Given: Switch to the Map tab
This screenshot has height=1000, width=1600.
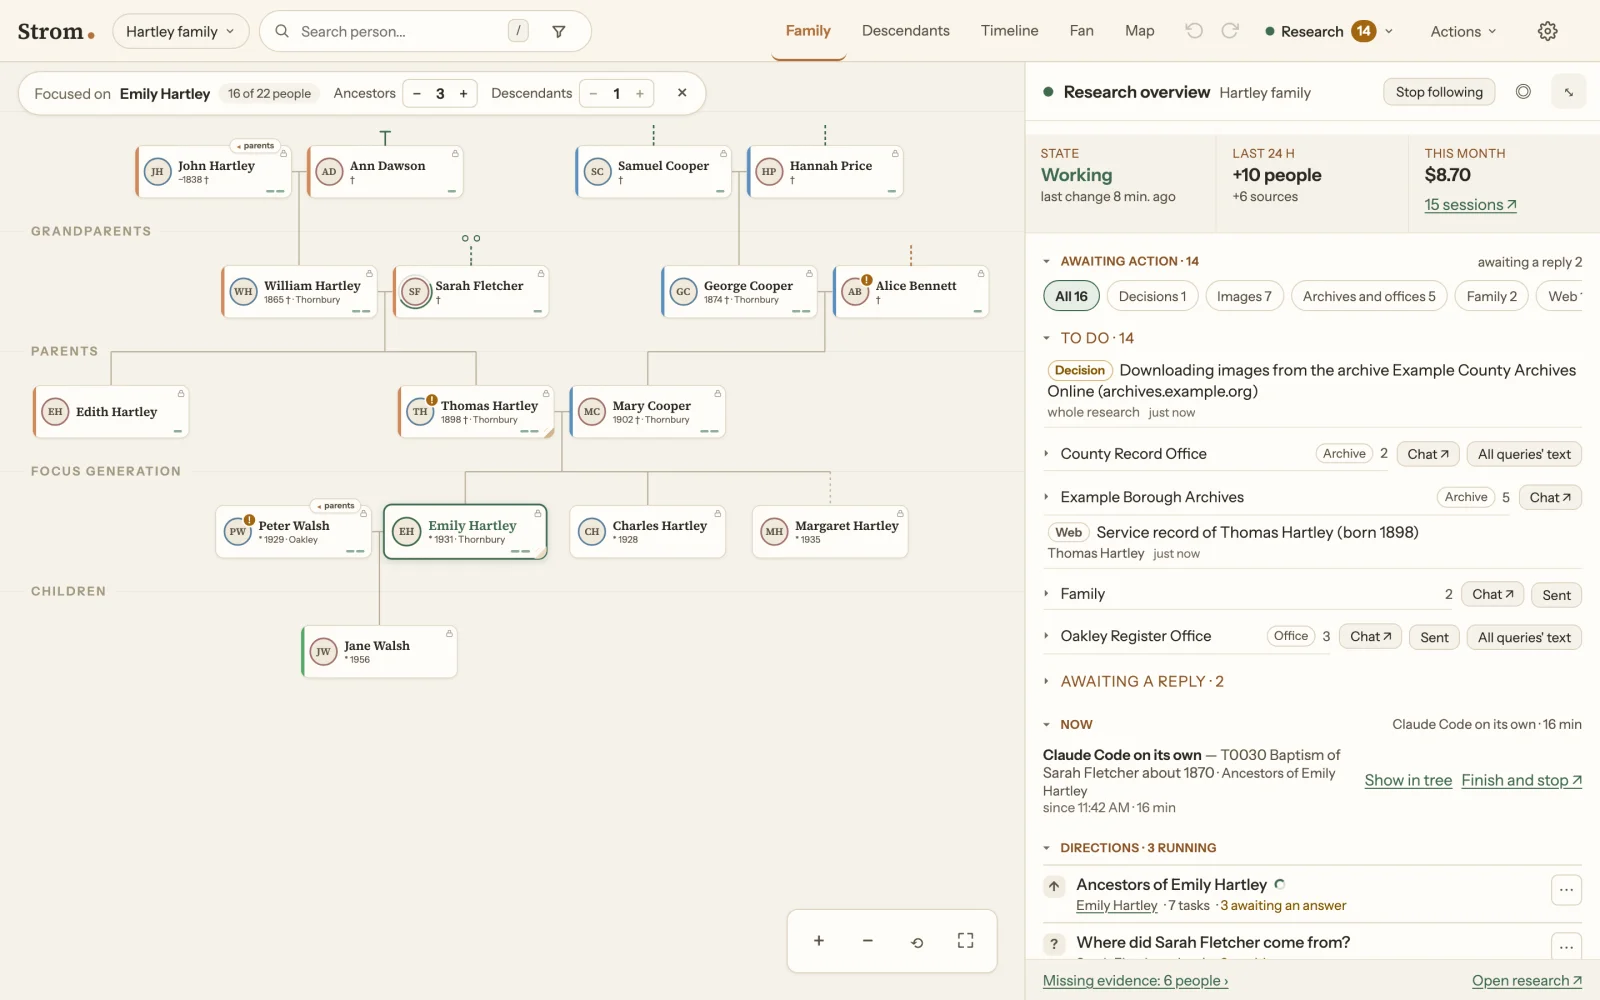Looking at the screenshot, I should click(1139, 31).
